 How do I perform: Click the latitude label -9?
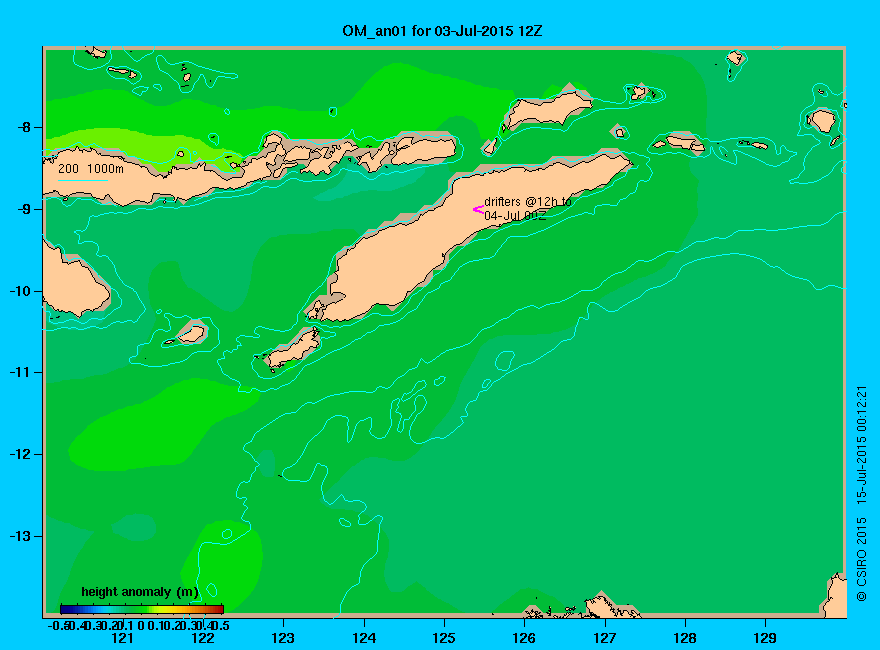pyautogui.click(x=24, y=209)
